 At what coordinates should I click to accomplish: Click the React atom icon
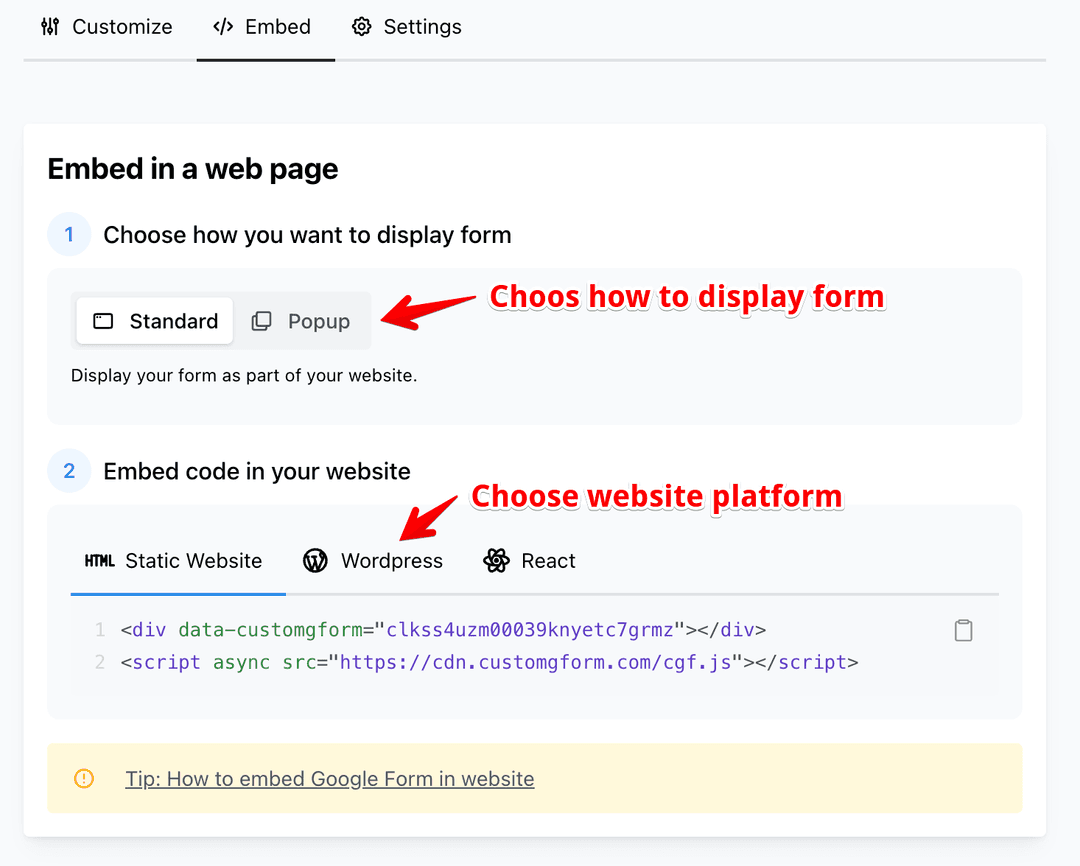tap(496, 561)
